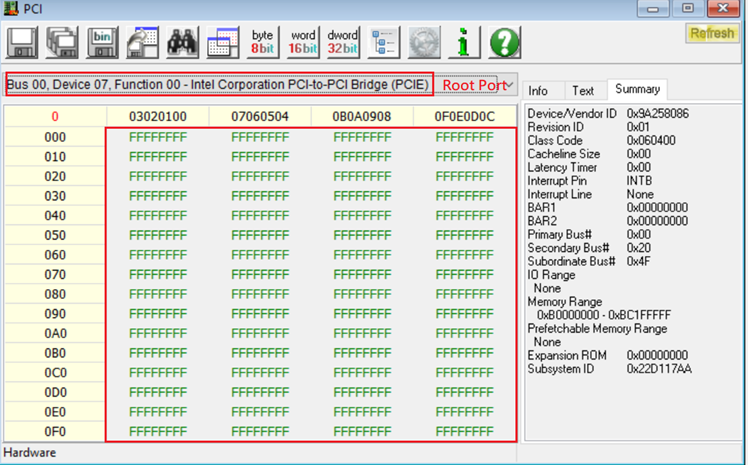The width and height of the screenshot is (748, 465).
Task: Select row header 060
Action: [x=55, y=255]
